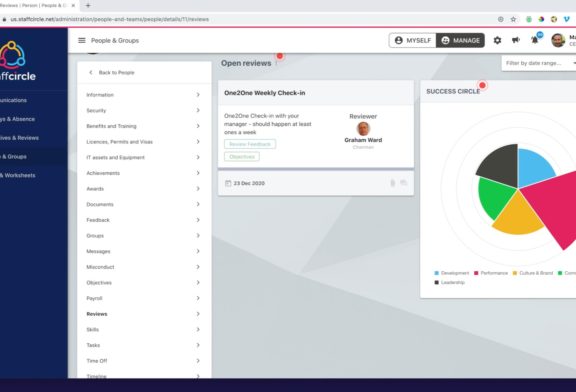The height and width of the screenshot is (392, 576).
Task: Click the attachment paperclip icon on review card
Action: click(x=393, y=183)
